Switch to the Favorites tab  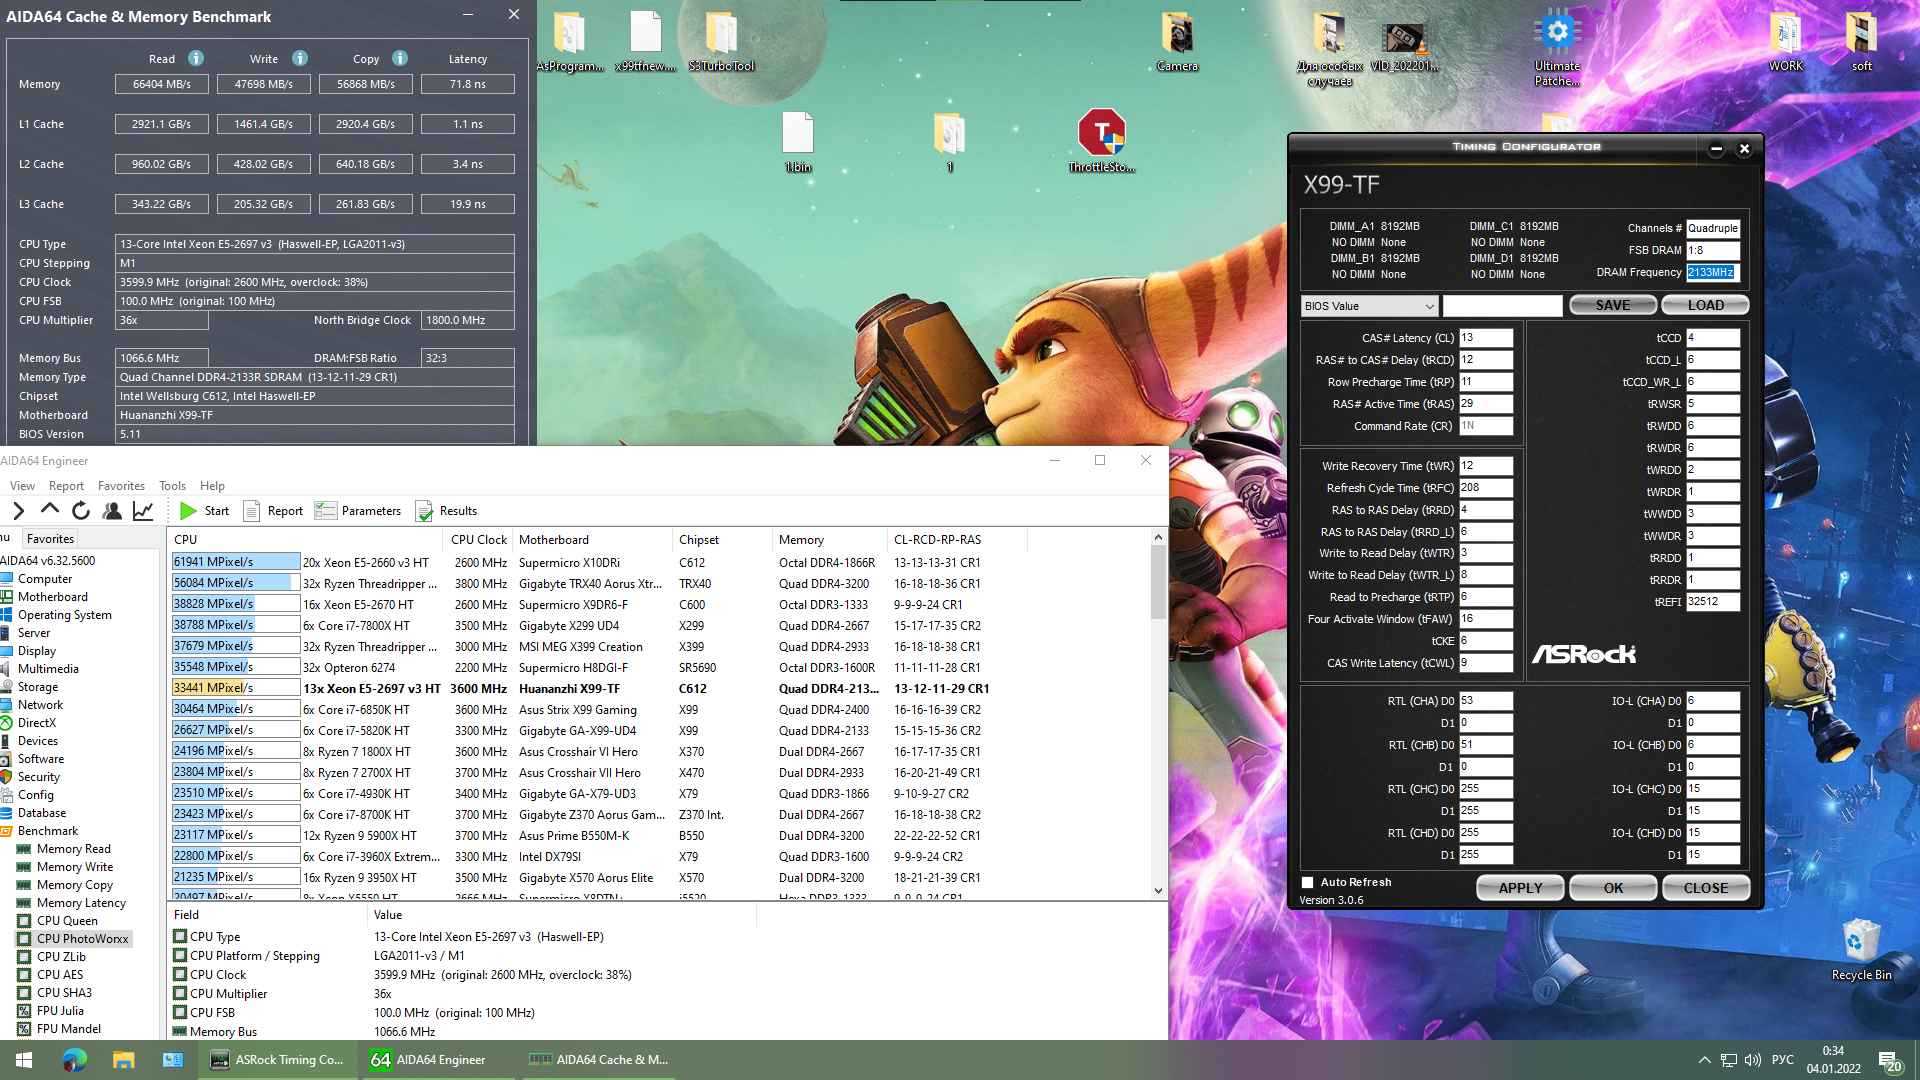point(50,539)
